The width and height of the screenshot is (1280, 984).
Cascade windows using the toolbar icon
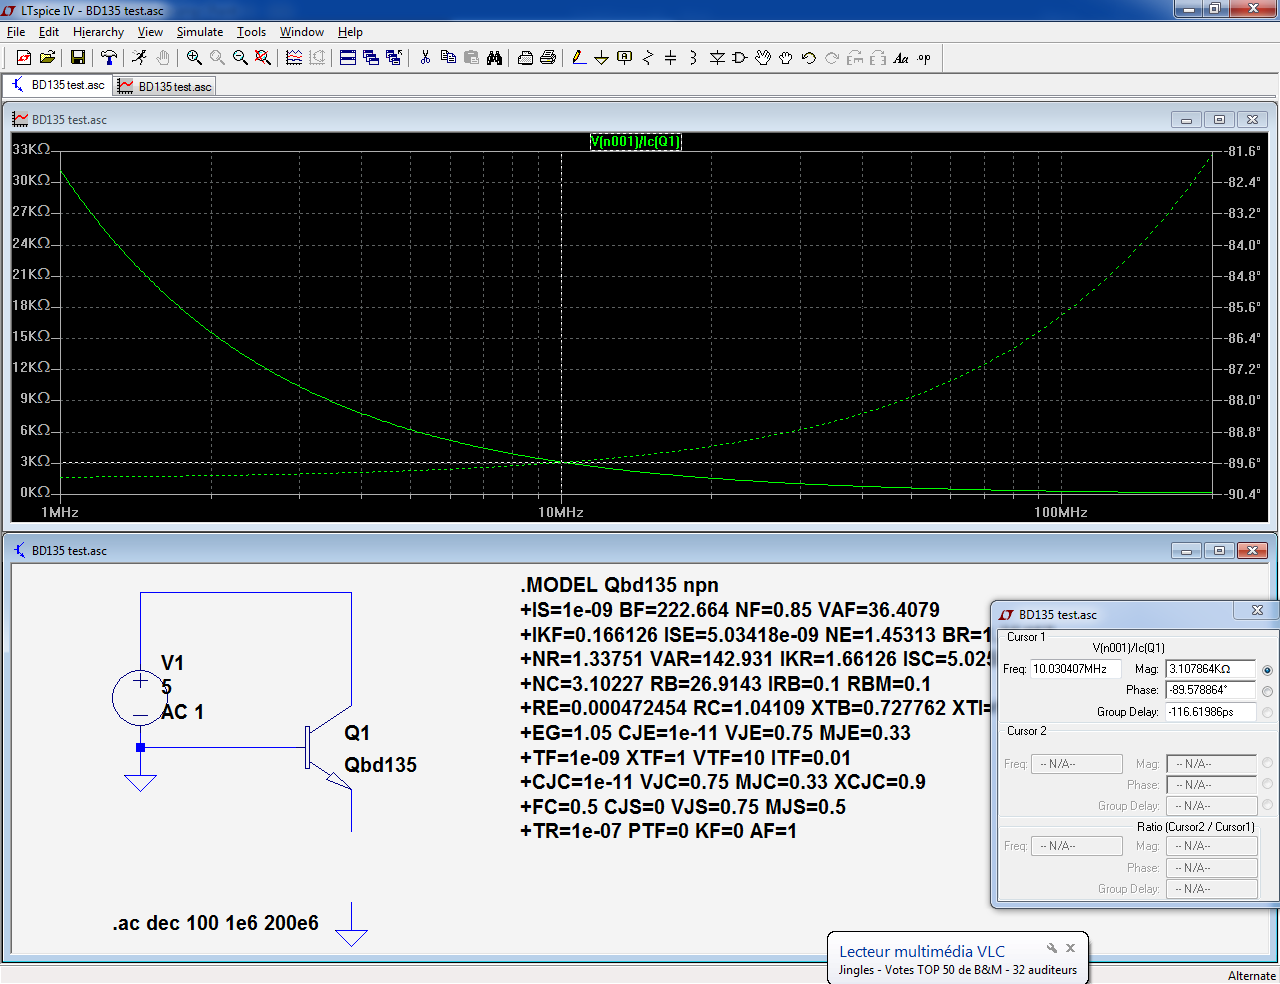pos(371,58)
